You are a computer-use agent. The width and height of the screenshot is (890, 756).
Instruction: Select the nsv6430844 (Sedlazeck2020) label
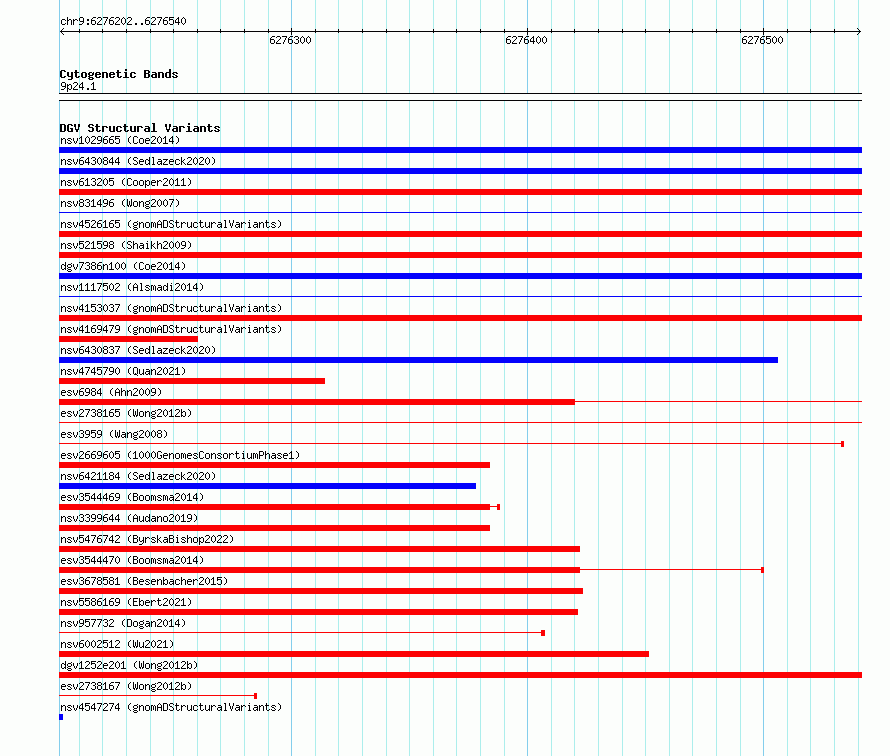[138, 161]
